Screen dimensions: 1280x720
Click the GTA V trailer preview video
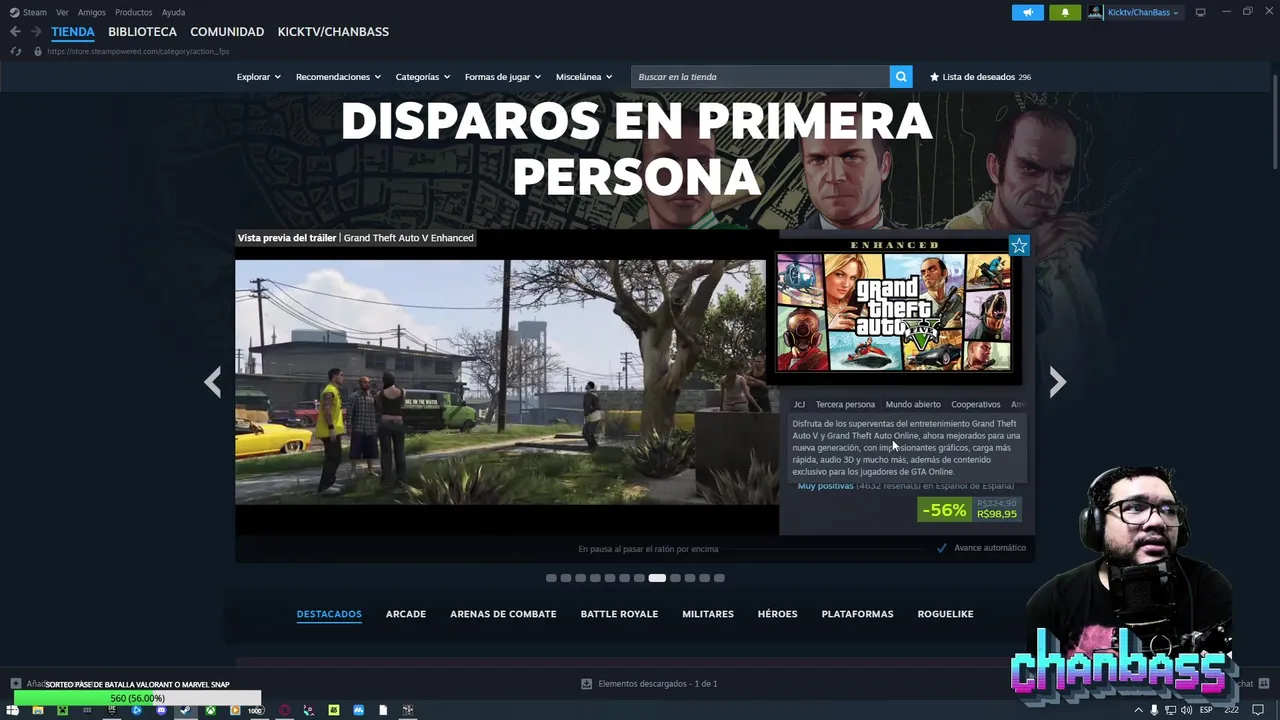507,382
